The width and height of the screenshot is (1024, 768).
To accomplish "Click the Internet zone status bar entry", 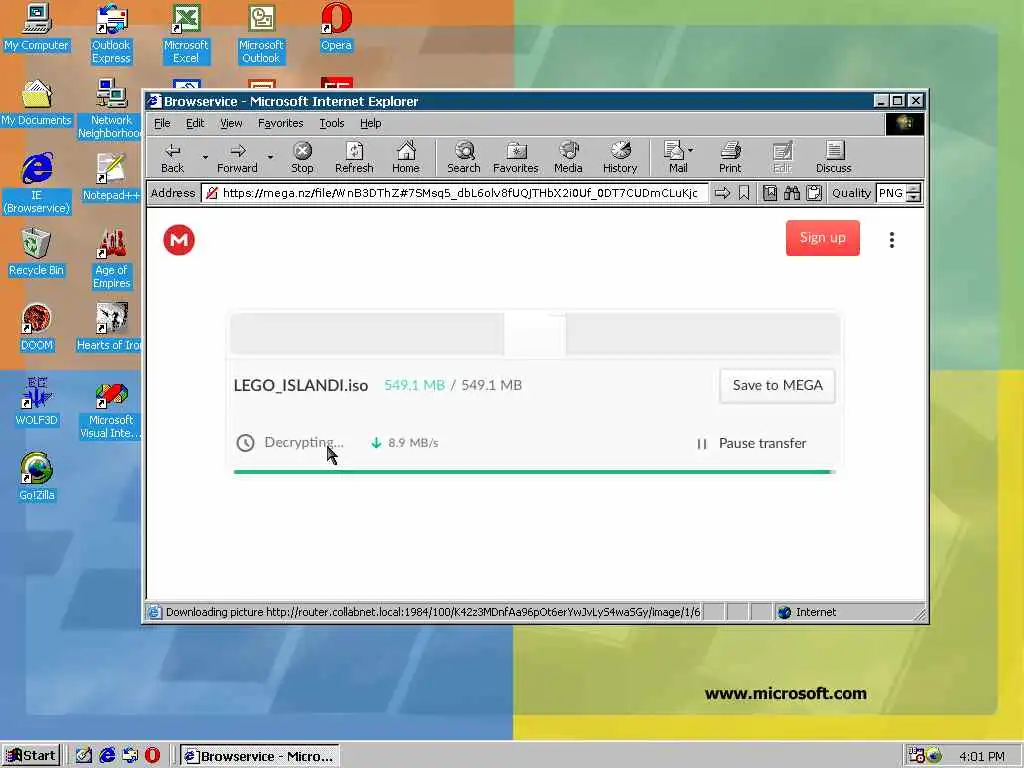I will pos(808,612).
